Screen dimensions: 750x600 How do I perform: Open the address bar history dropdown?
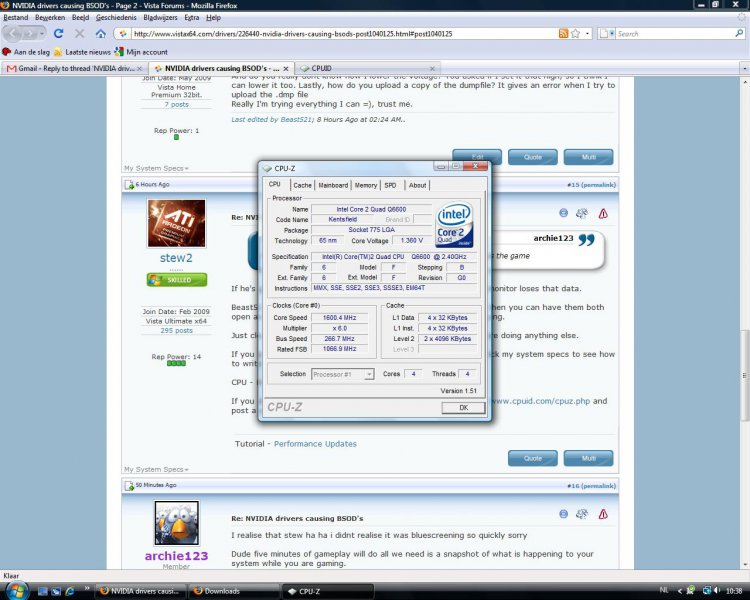pos(587,33)
